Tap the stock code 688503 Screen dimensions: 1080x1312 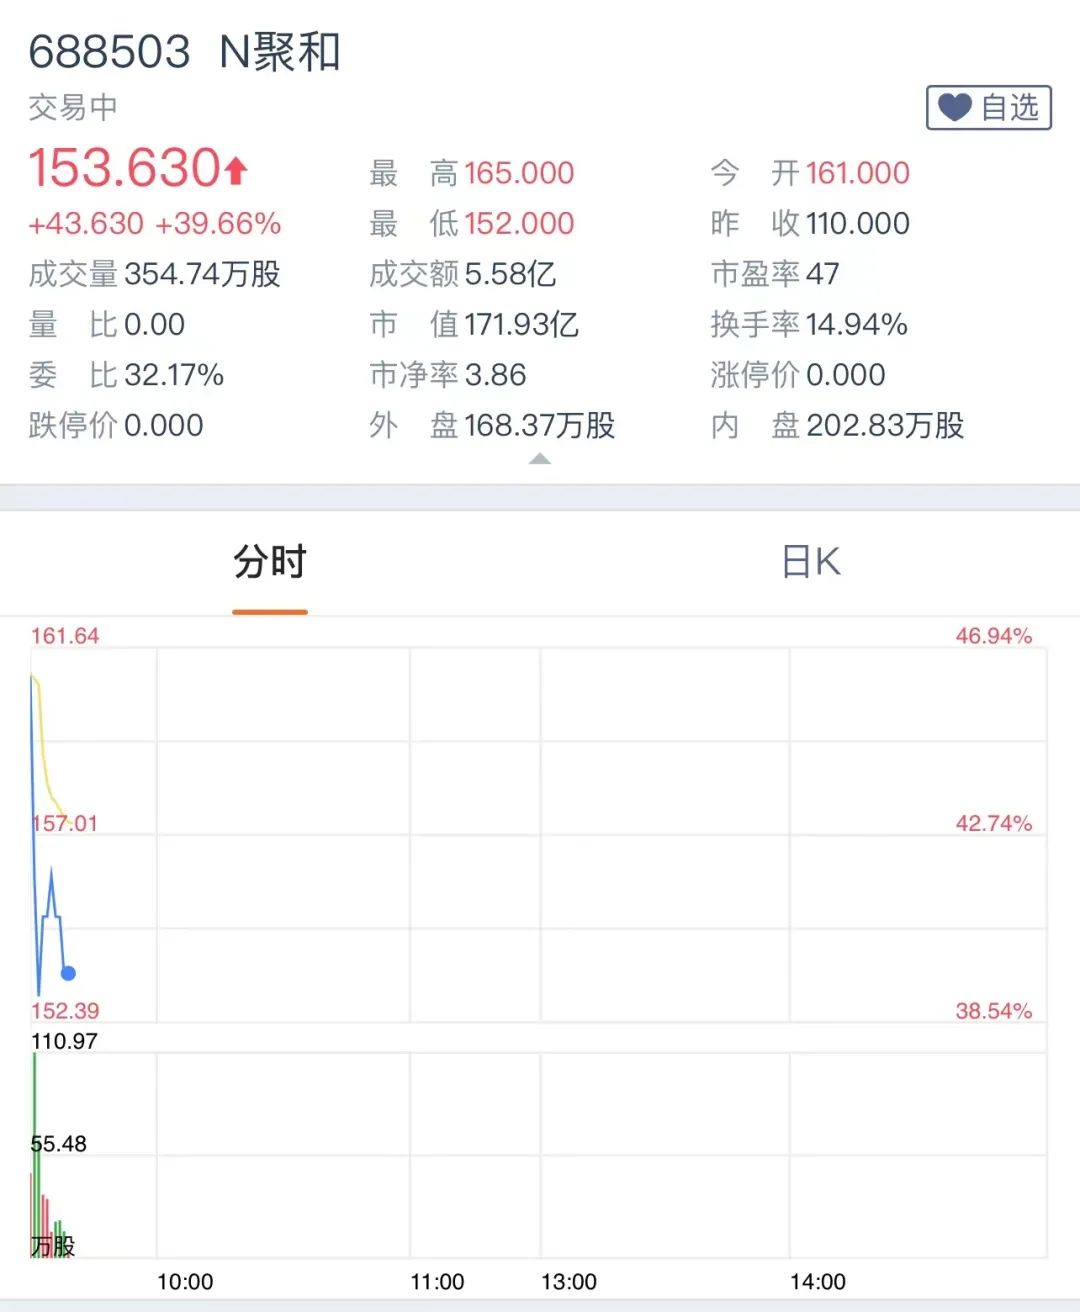[x=109, y=52]
